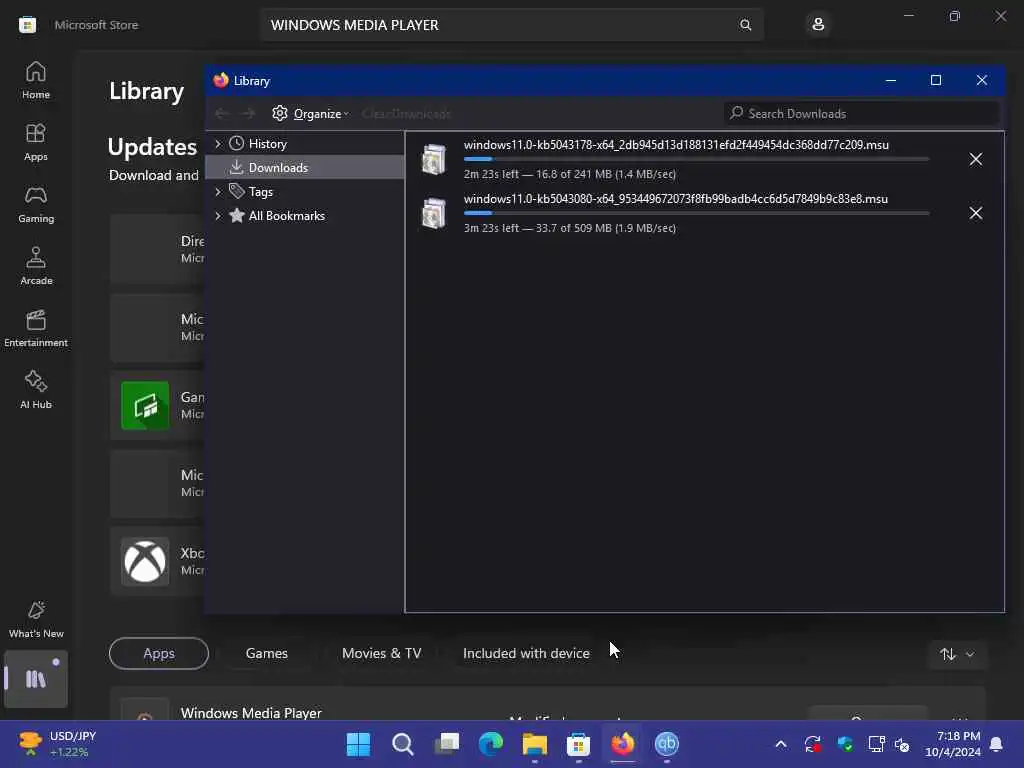This screenshot has height=768, width=1024.
Task: Show hidden tray icons chevron
Action: pos(780,744)
